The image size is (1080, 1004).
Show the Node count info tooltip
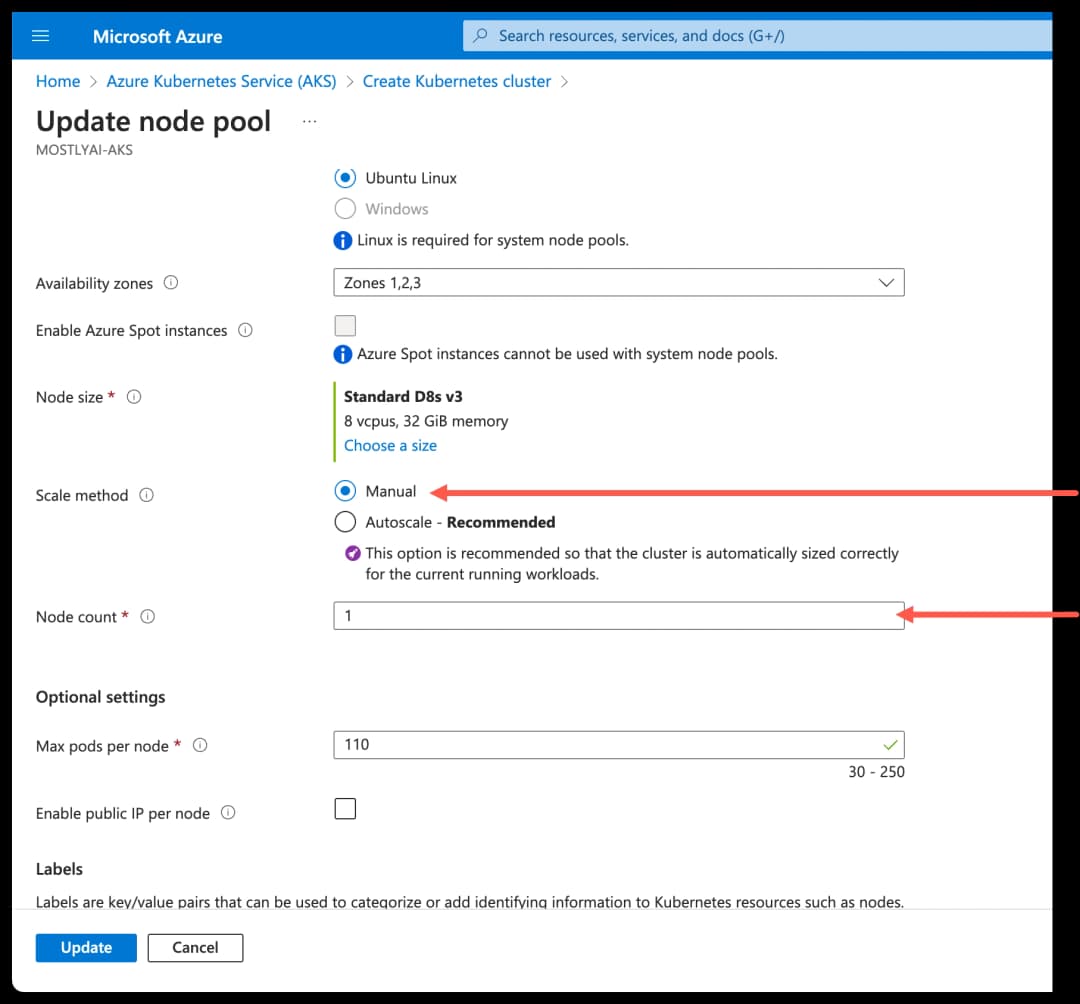[147, 616]
